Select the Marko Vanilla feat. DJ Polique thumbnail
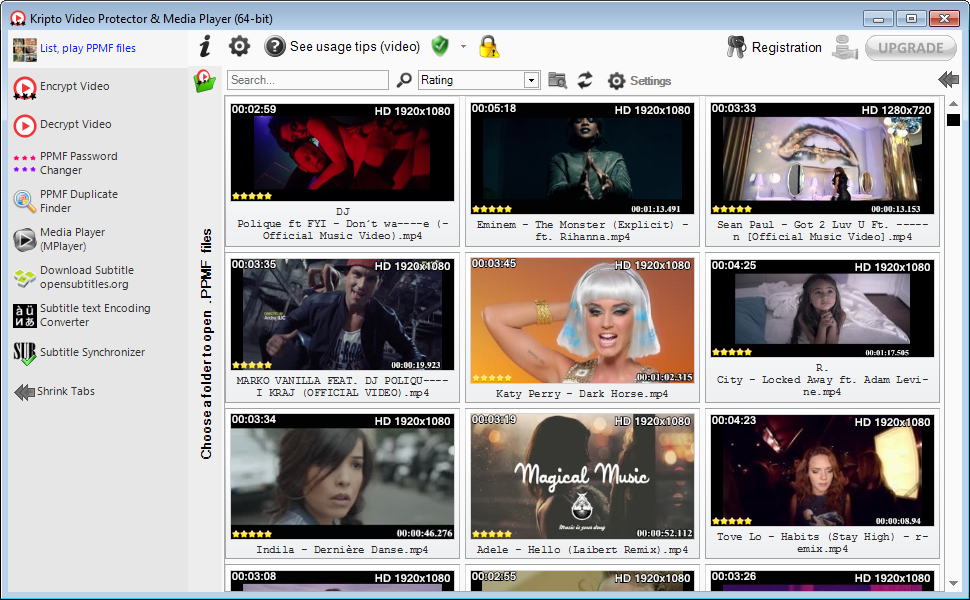The height and width of the screenshot is (600, 970). (342, 314)
